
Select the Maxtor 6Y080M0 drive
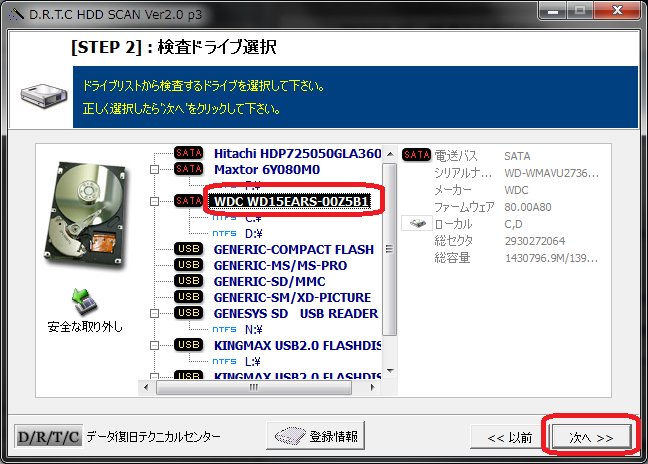pos(267,169)
